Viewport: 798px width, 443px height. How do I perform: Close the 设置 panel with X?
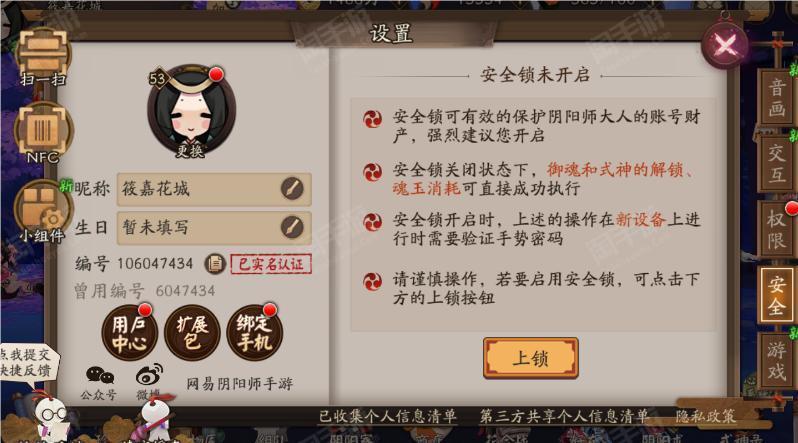[725, 46]
